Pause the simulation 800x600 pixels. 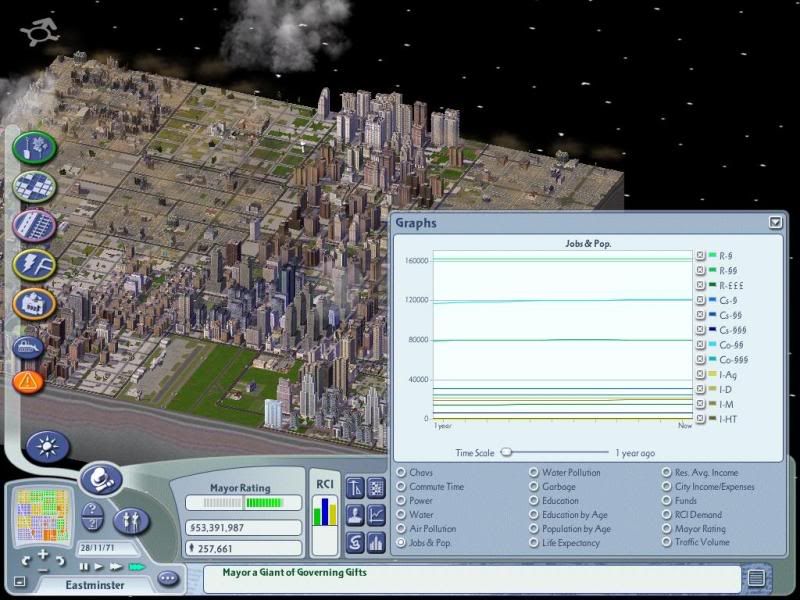point(84,567)
